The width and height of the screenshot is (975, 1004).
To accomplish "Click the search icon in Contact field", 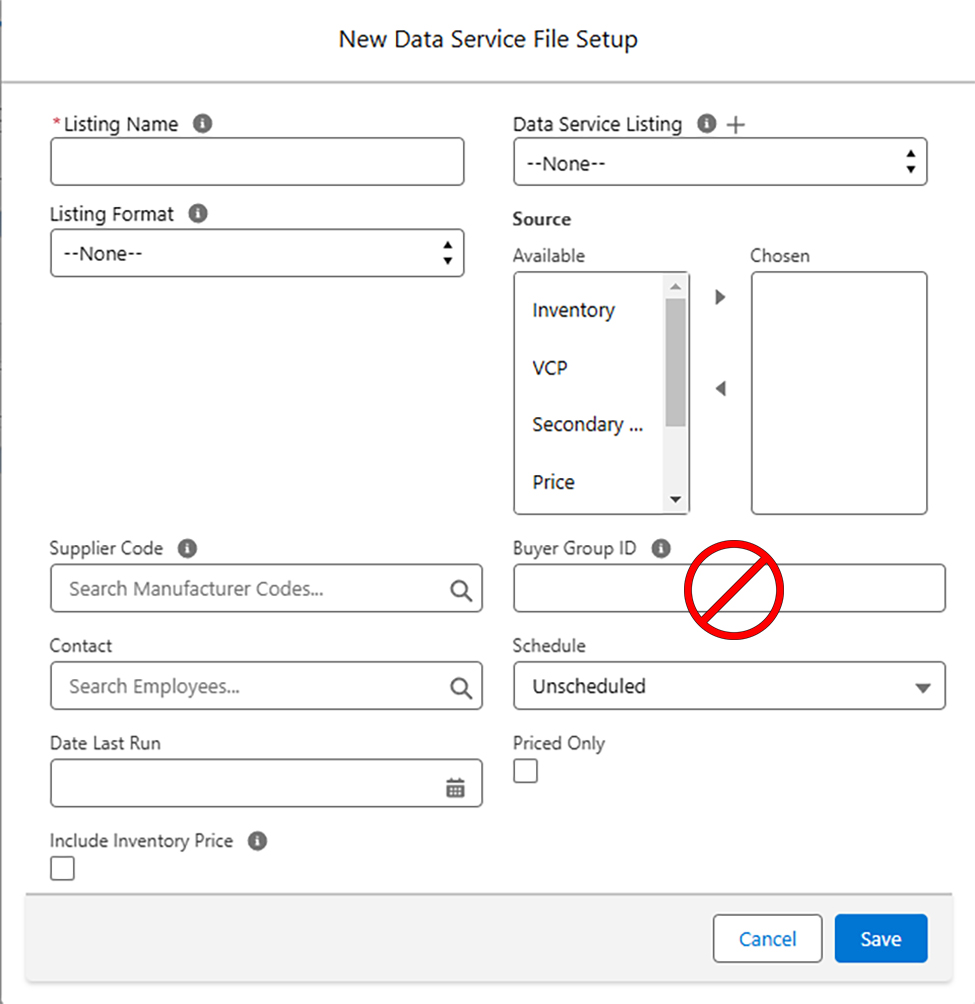I will (x=461, y=688).
